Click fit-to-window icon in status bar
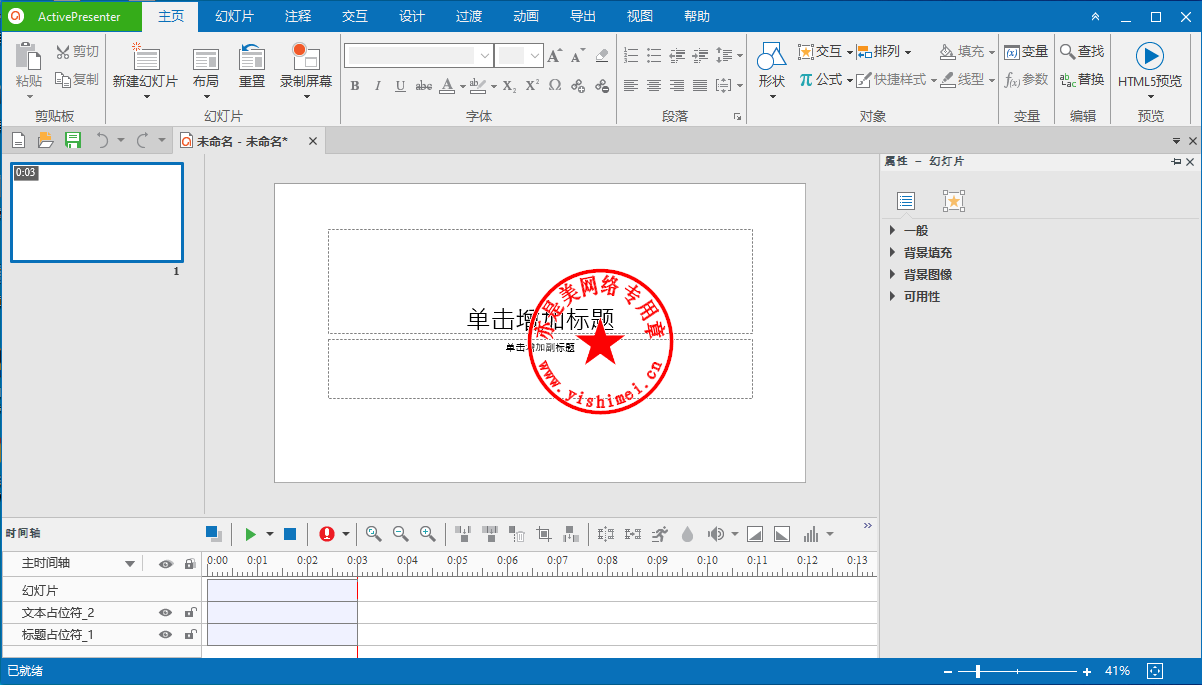Viewport: 1202px width, 685px height. coord(1156,671)
